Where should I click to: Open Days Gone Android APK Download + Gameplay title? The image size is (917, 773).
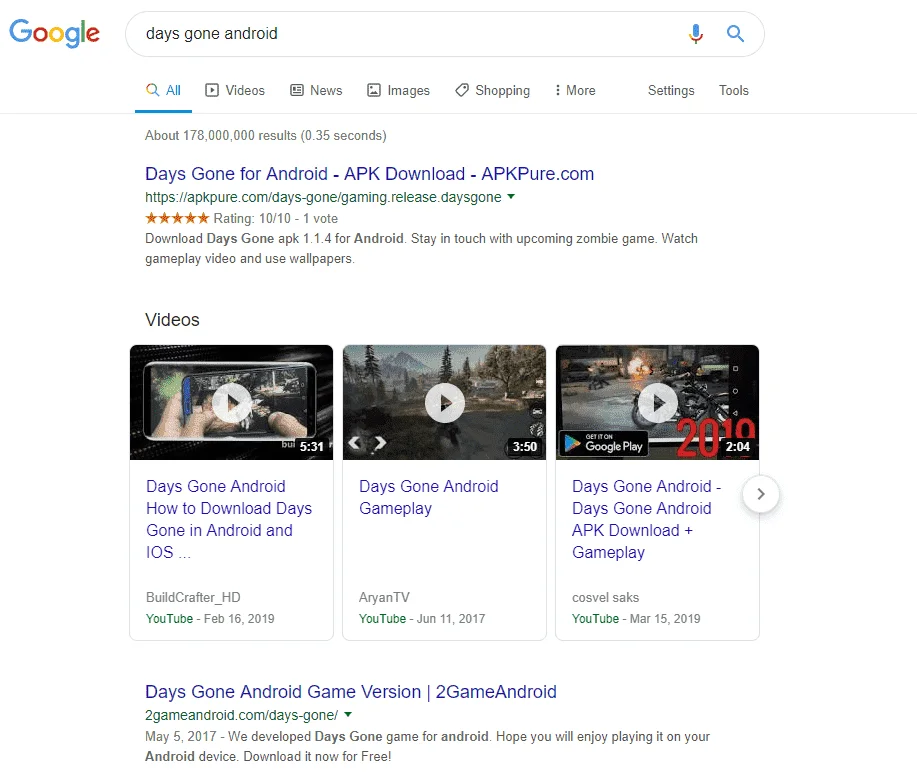646,519
